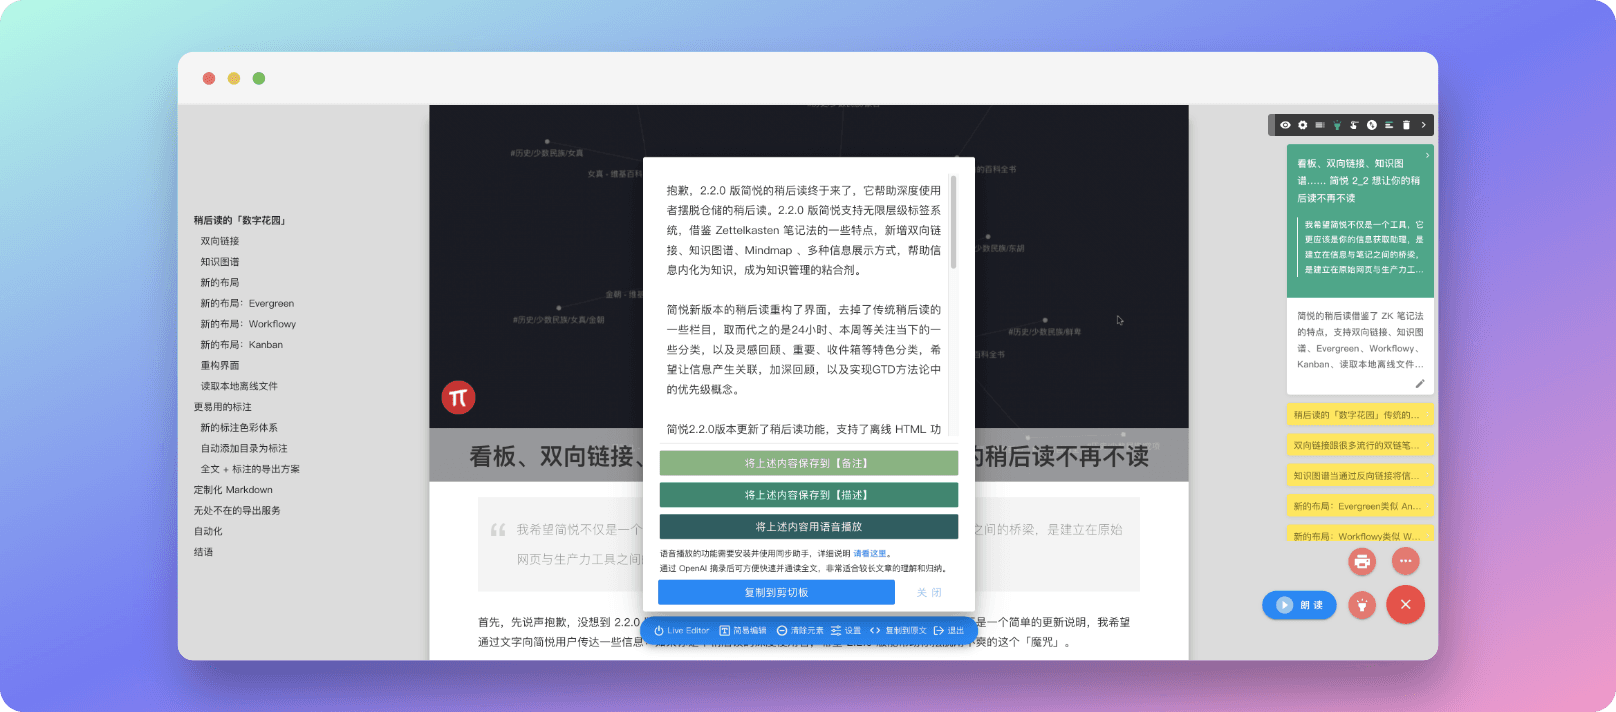Screen dimensions: 1616x712
Task: Click the red print floating button
Action: tap(1362, 561)
